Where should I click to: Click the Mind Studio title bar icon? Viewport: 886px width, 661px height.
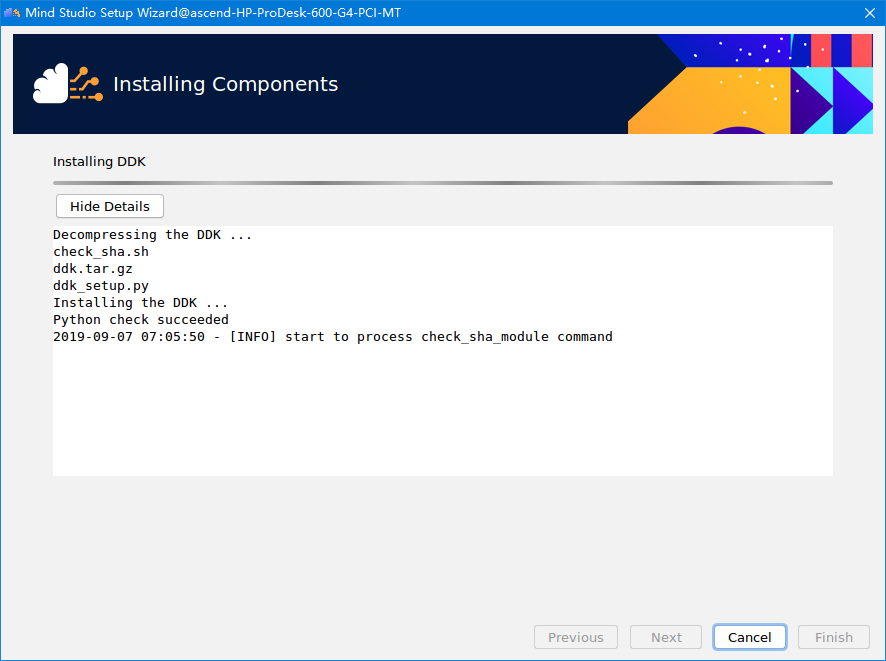pyautogui.click(x=12, y=12)
